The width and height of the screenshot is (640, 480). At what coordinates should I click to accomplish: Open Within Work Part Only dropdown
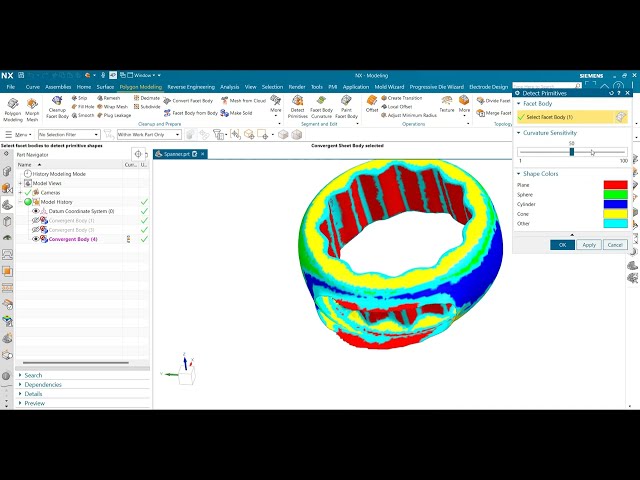click(149, 134)
